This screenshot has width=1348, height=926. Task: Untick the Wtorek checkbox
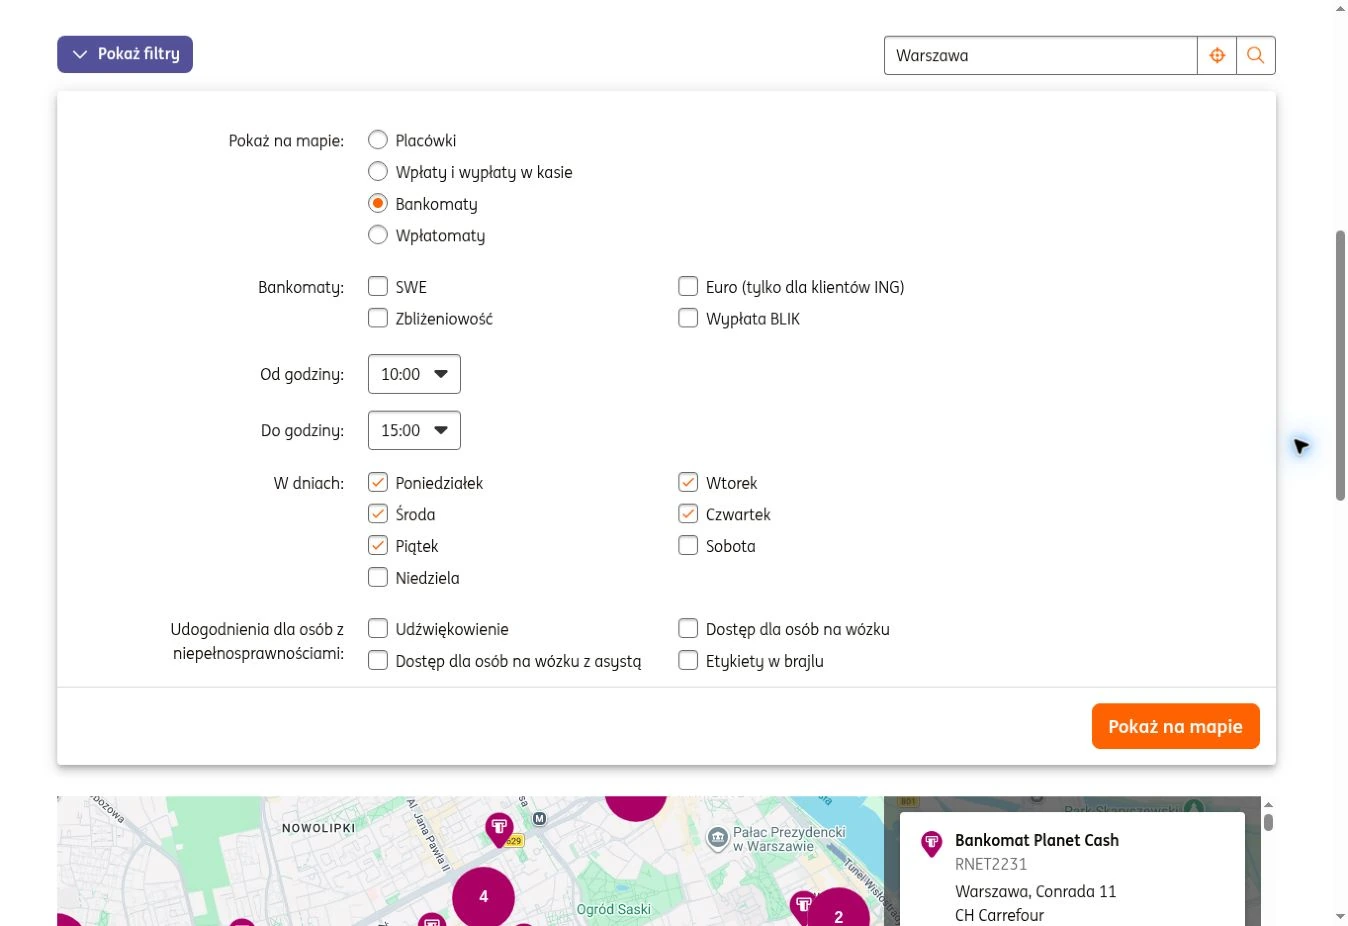(x=688, y=482)
